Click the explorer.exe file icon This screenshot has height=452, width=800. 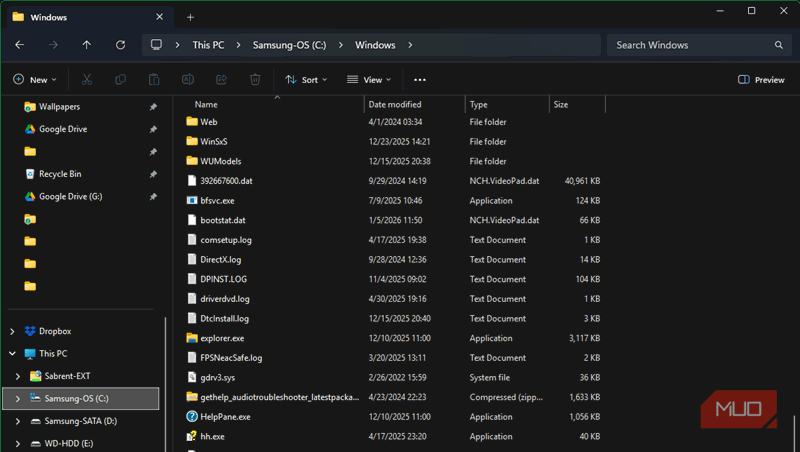[x=192, y=338]
